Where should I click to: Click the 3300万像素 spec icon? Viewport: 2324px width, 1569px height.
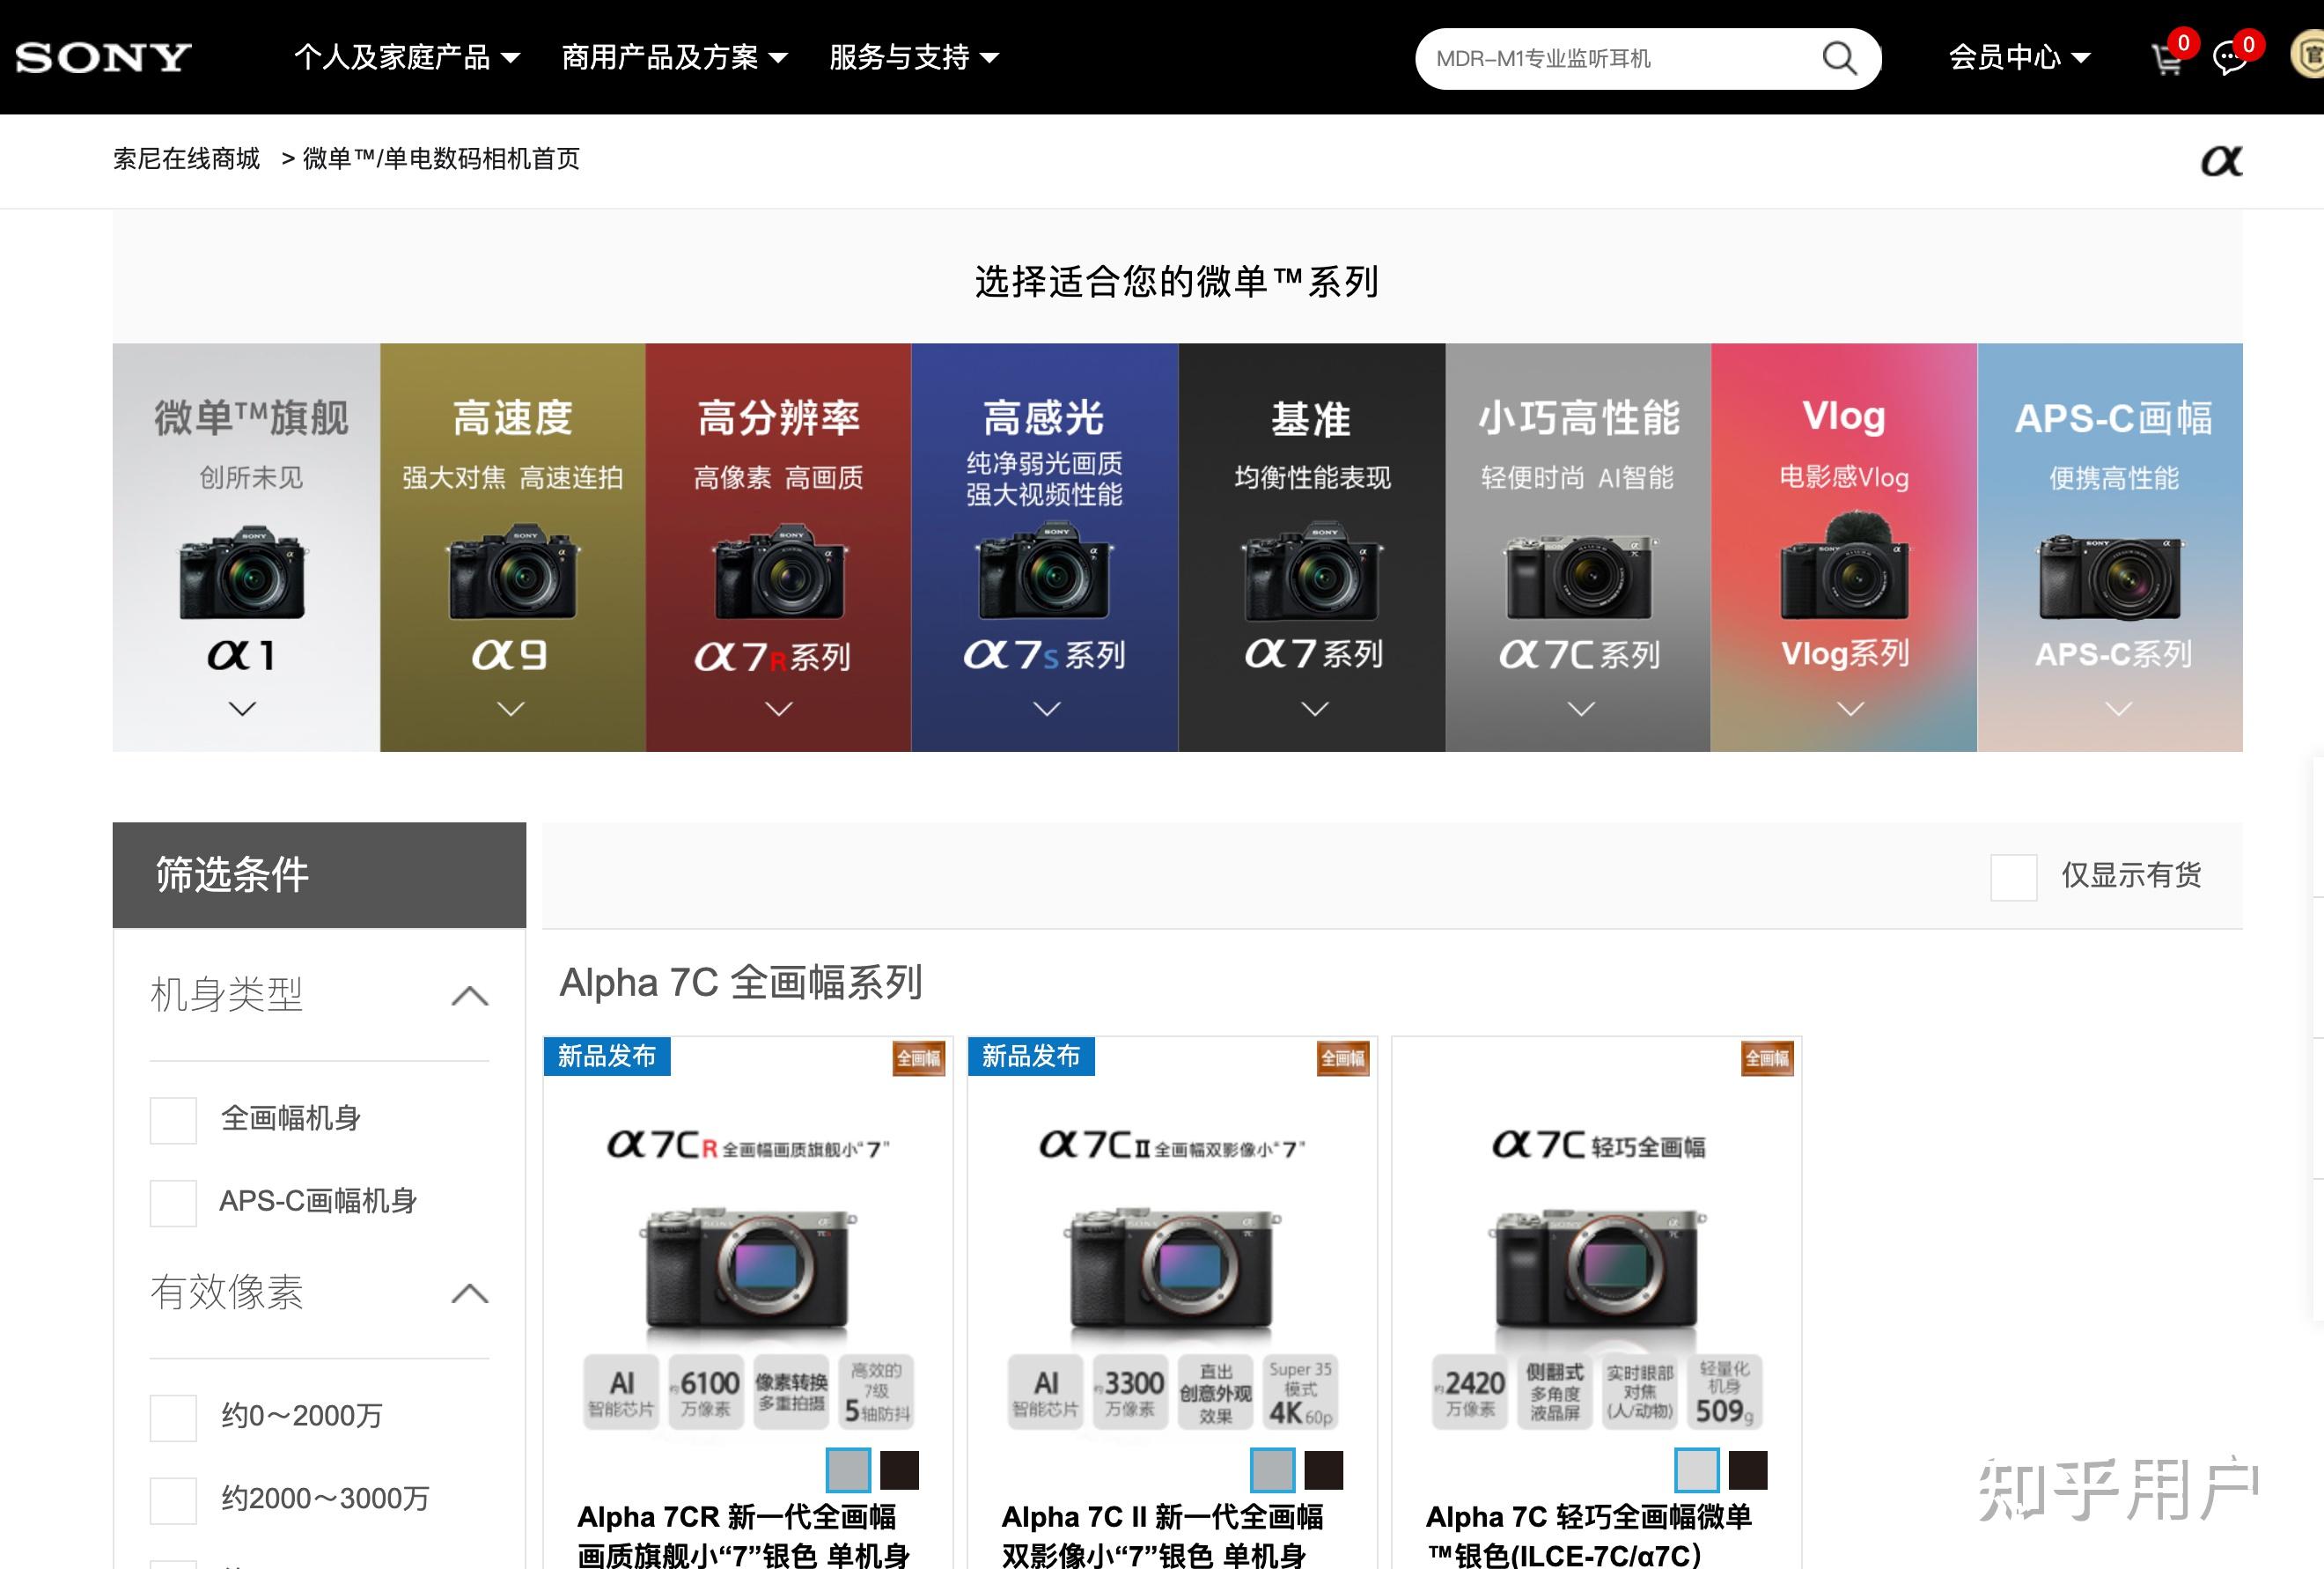pos(1130,1392)
